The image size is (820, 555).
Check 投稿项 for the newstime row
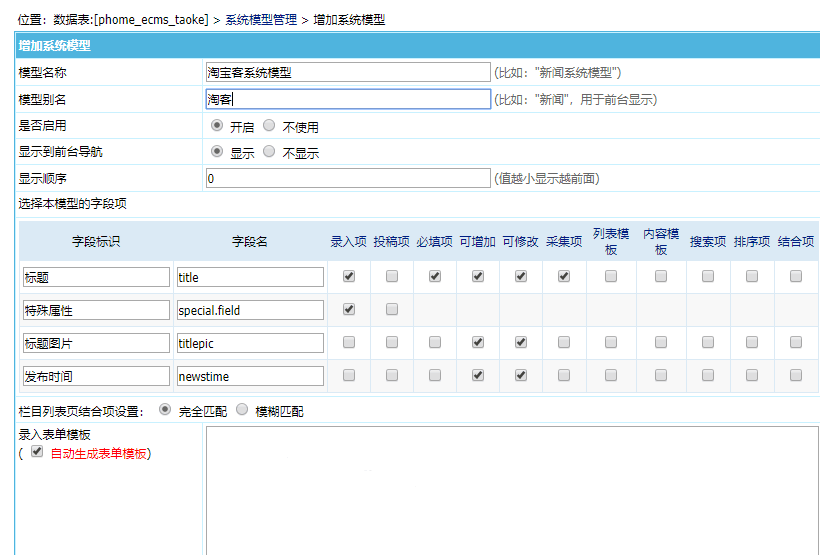[392, 375]
